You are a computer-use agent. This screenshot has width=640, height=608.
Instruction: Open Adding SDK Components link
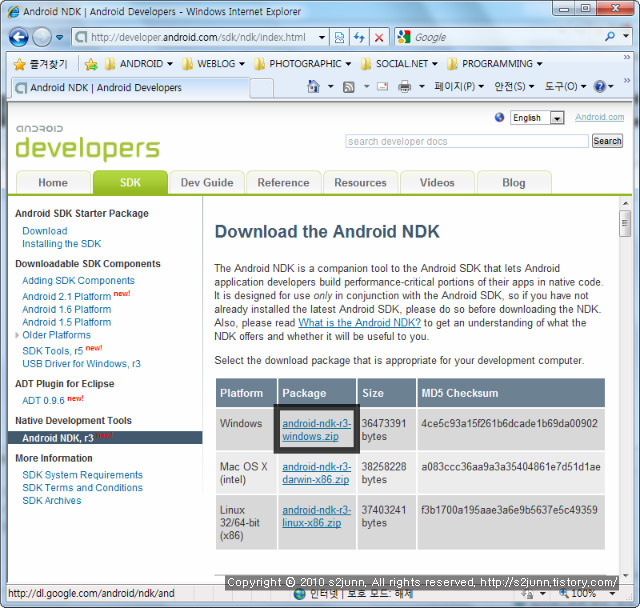tap(78, 281)
